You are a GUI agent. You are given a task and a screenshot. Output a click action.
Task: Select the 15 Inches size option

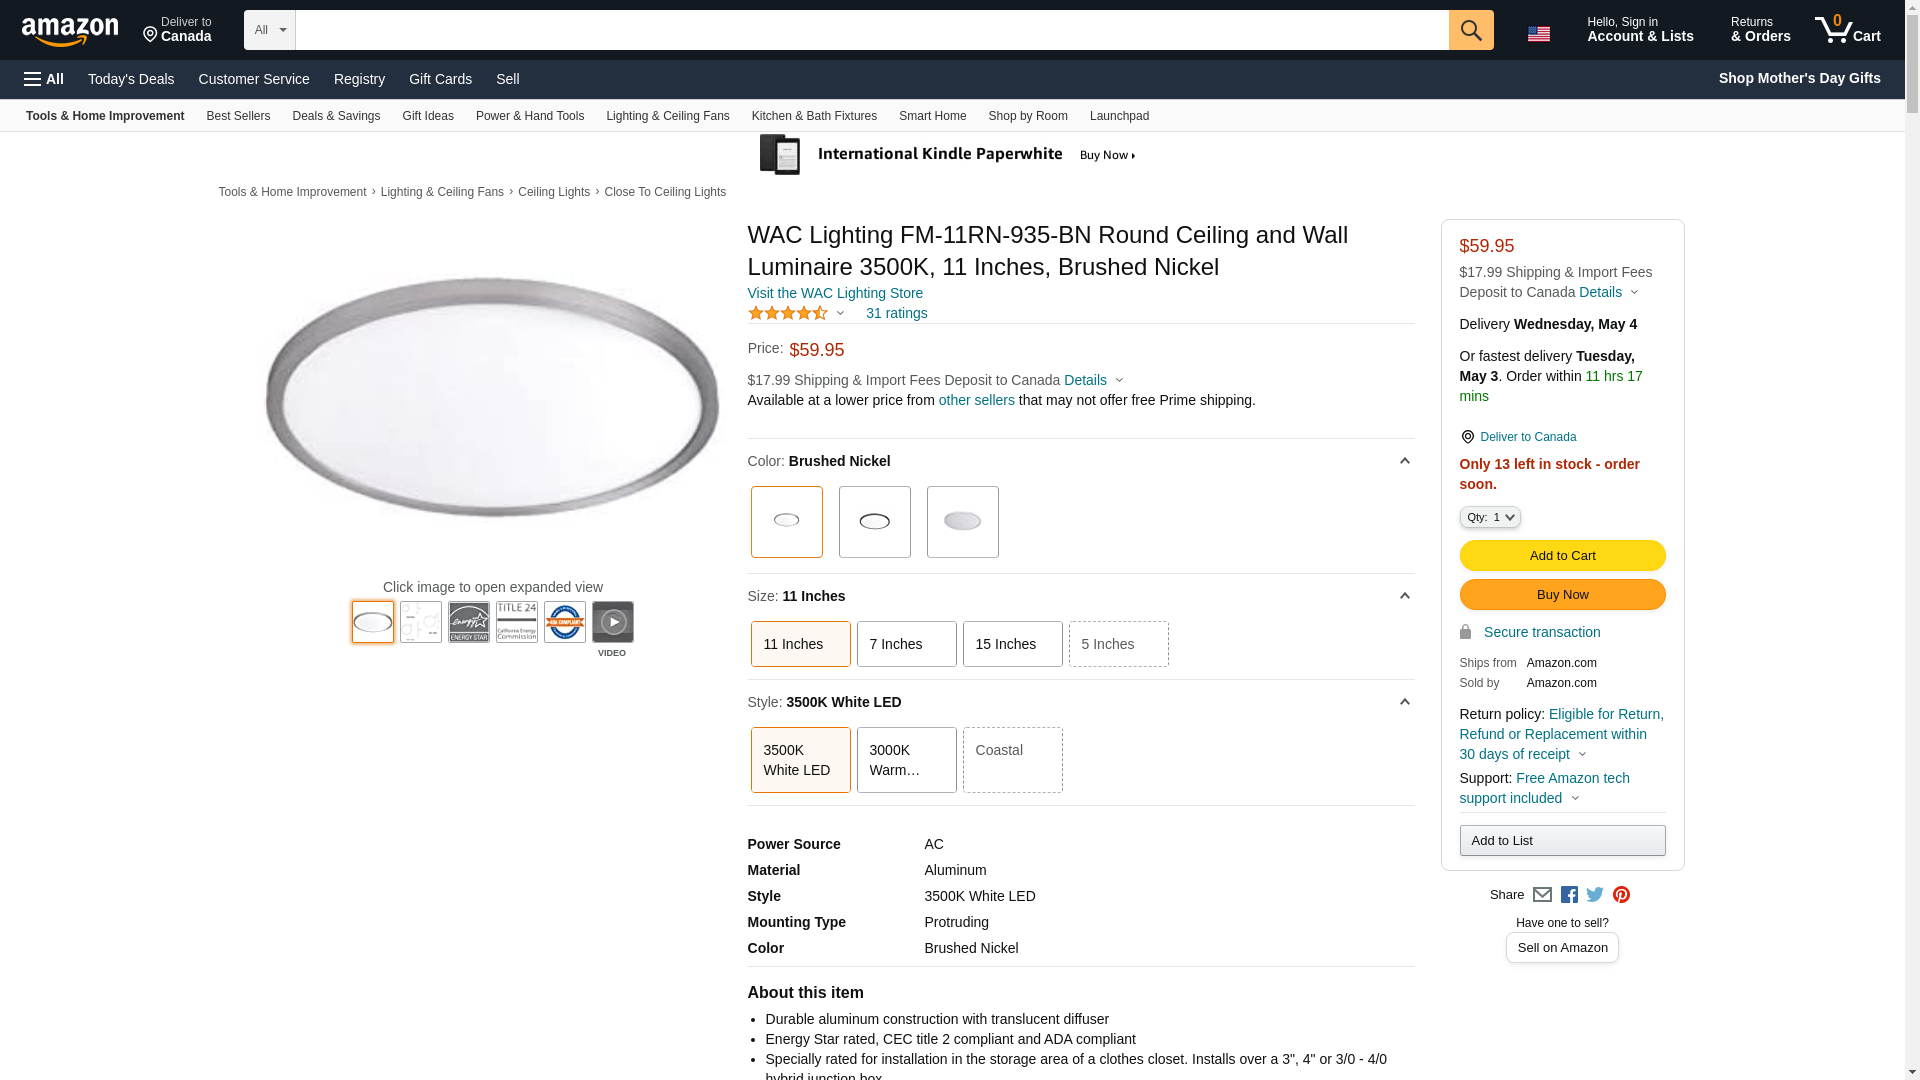(x=1012, y=644)
